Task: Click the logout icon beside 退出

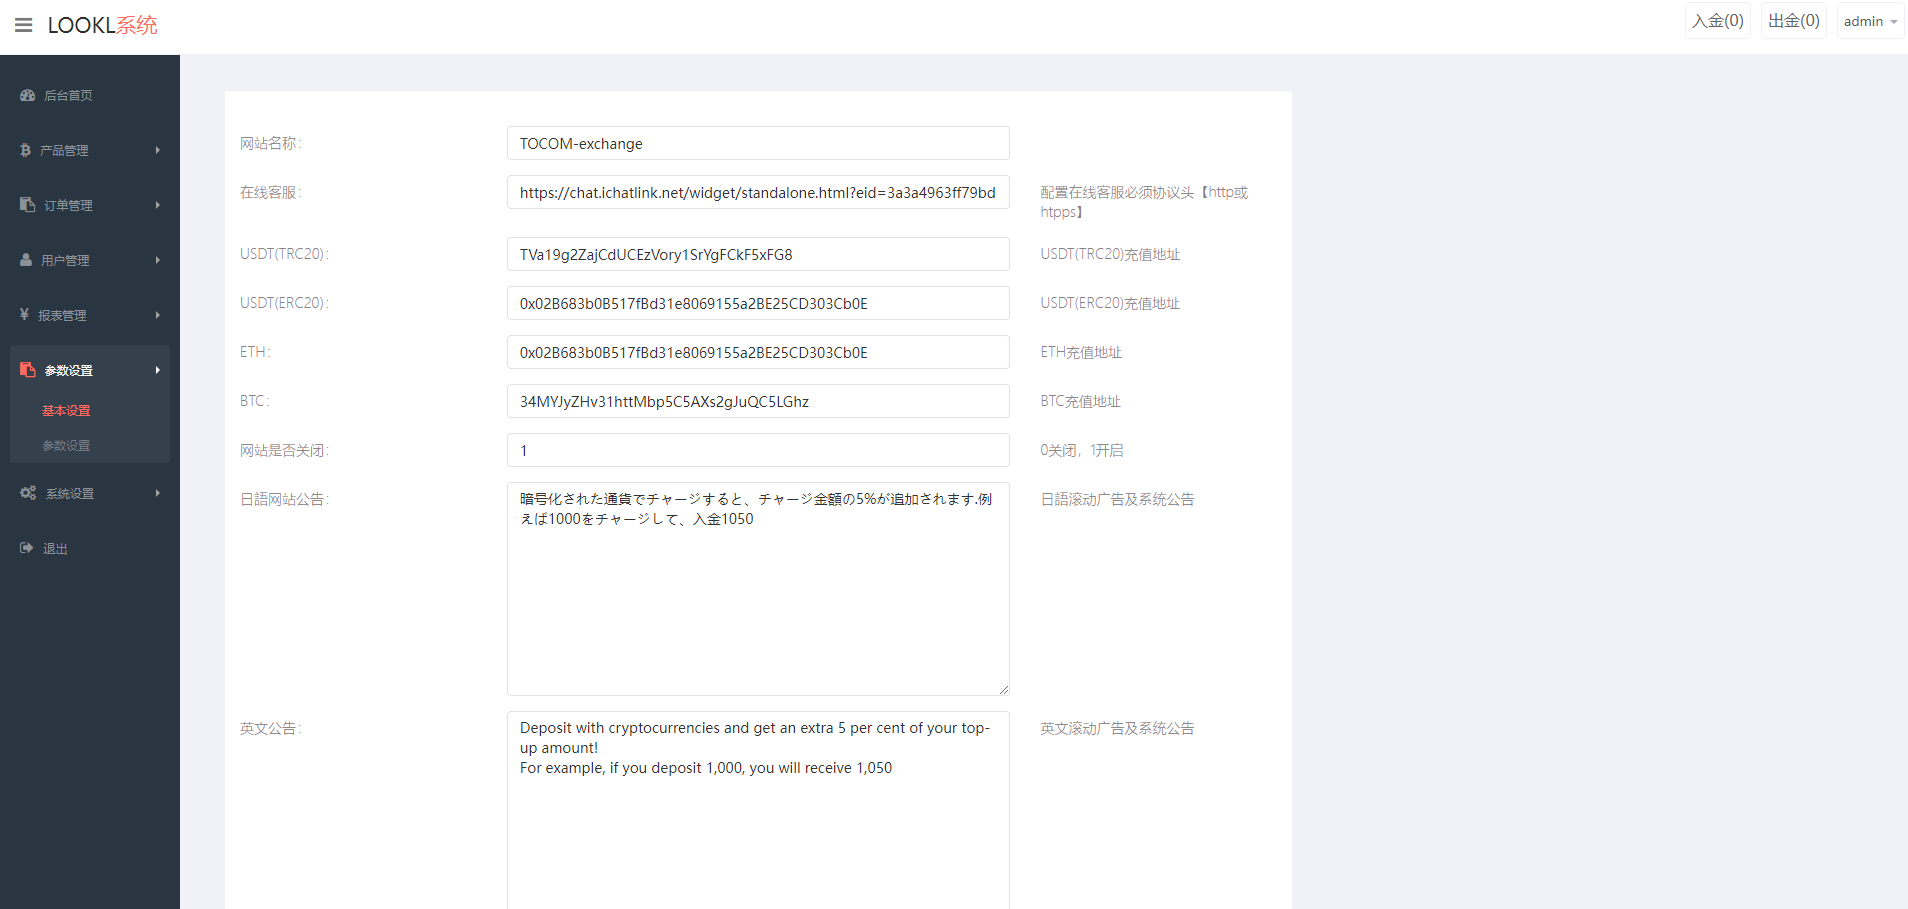Action: pyautogui.click(x=27, y=548)
